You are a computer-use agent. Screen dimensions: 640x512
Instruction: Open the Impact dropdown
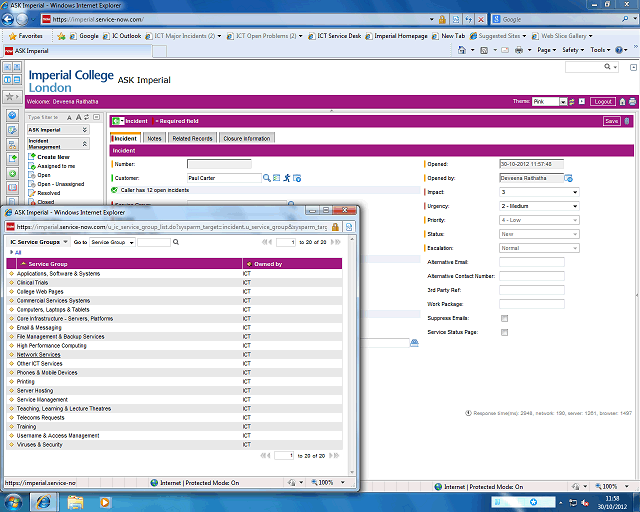pos(539,191)
